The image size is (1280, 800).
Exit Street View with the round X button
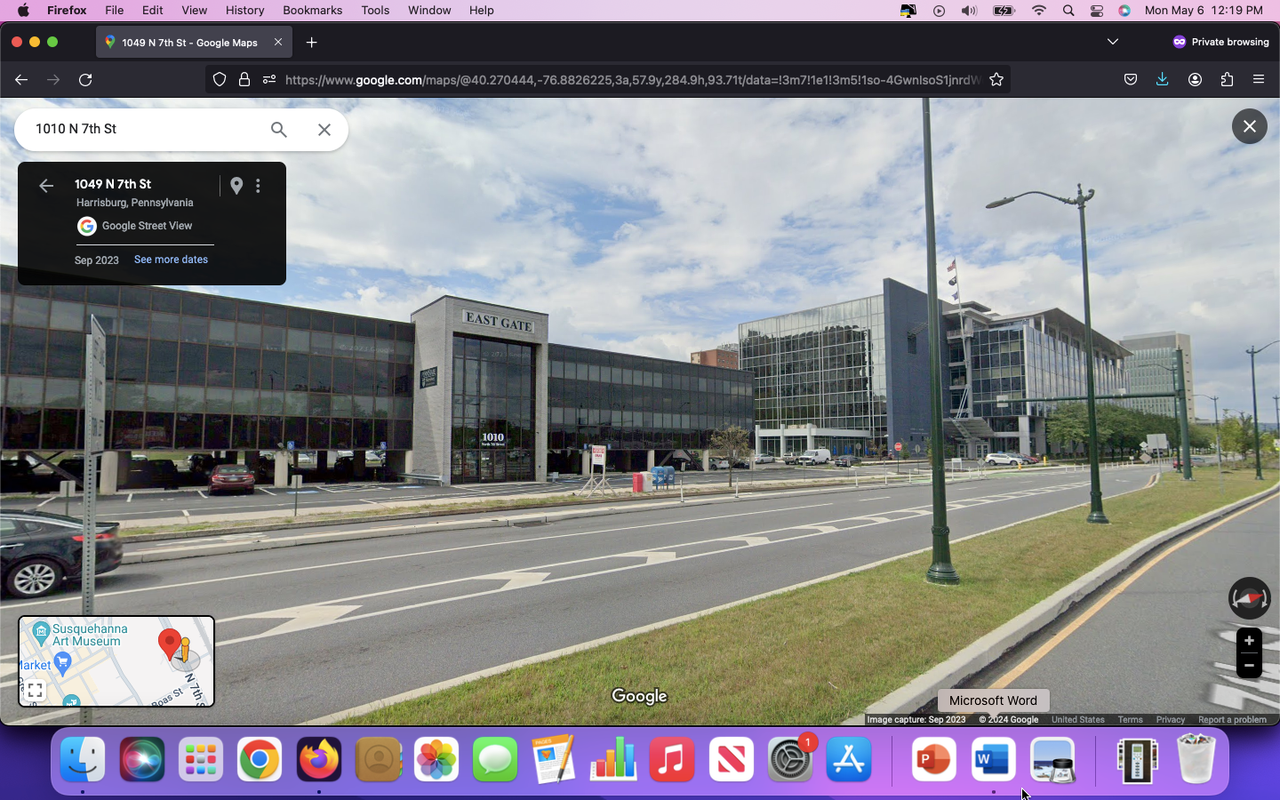[x=1249, y=126]
